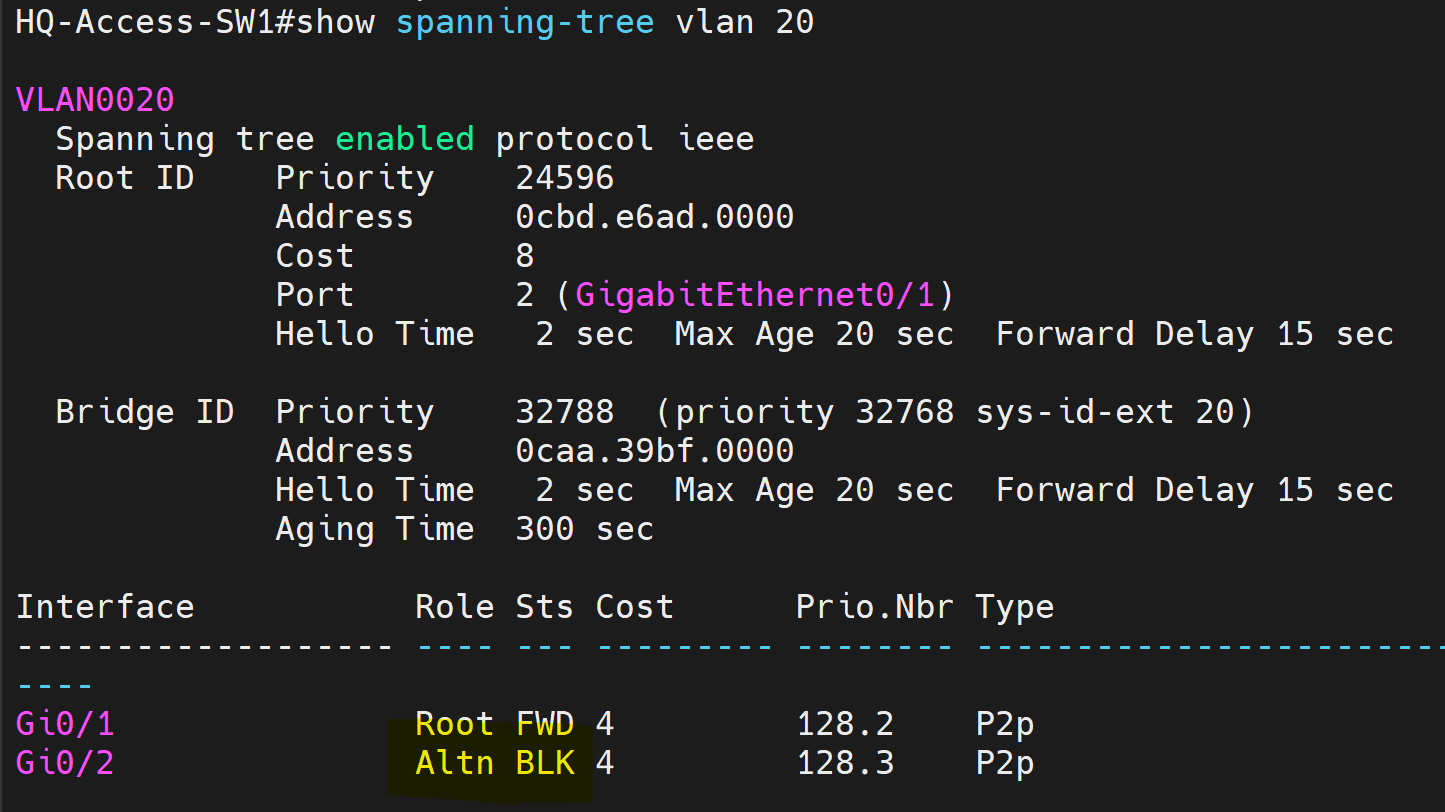Viewport: 1445px width, 812px height.
Task: Click GigabitEthernet0/1 in Port line
Action: [755, 295]
